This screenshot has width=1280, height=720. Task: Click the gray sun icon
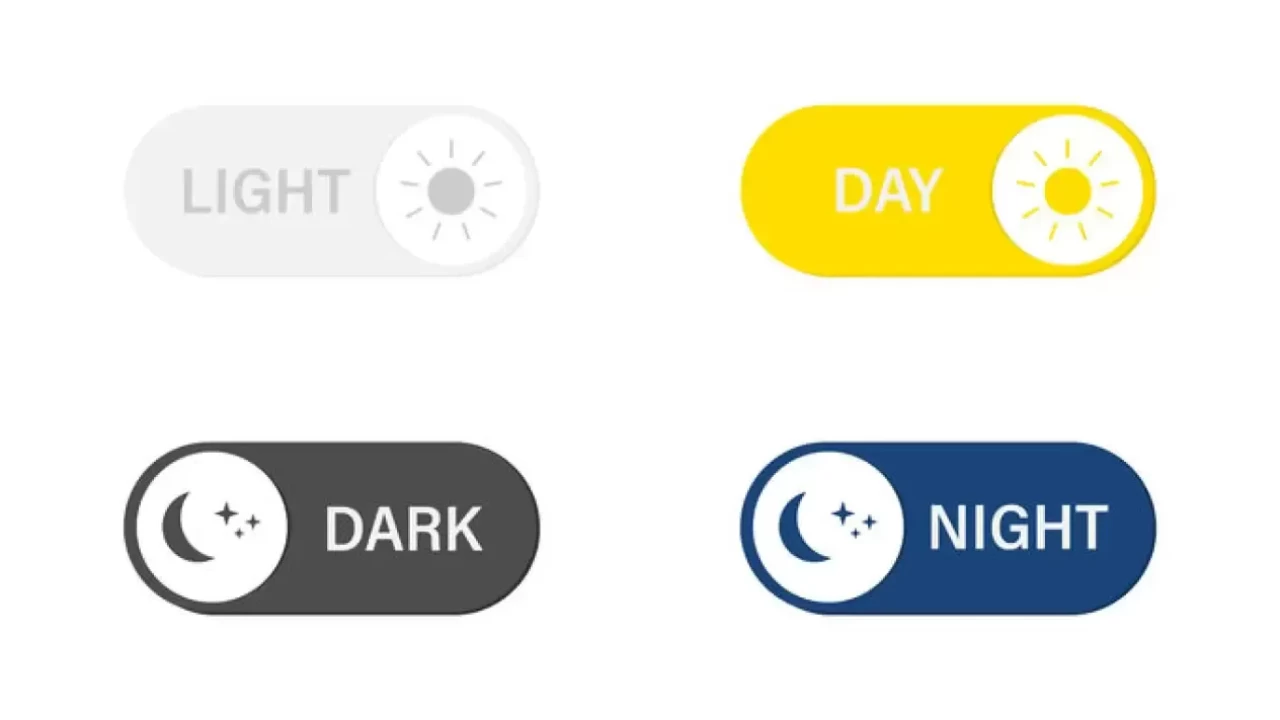click(x=452, y=190)
